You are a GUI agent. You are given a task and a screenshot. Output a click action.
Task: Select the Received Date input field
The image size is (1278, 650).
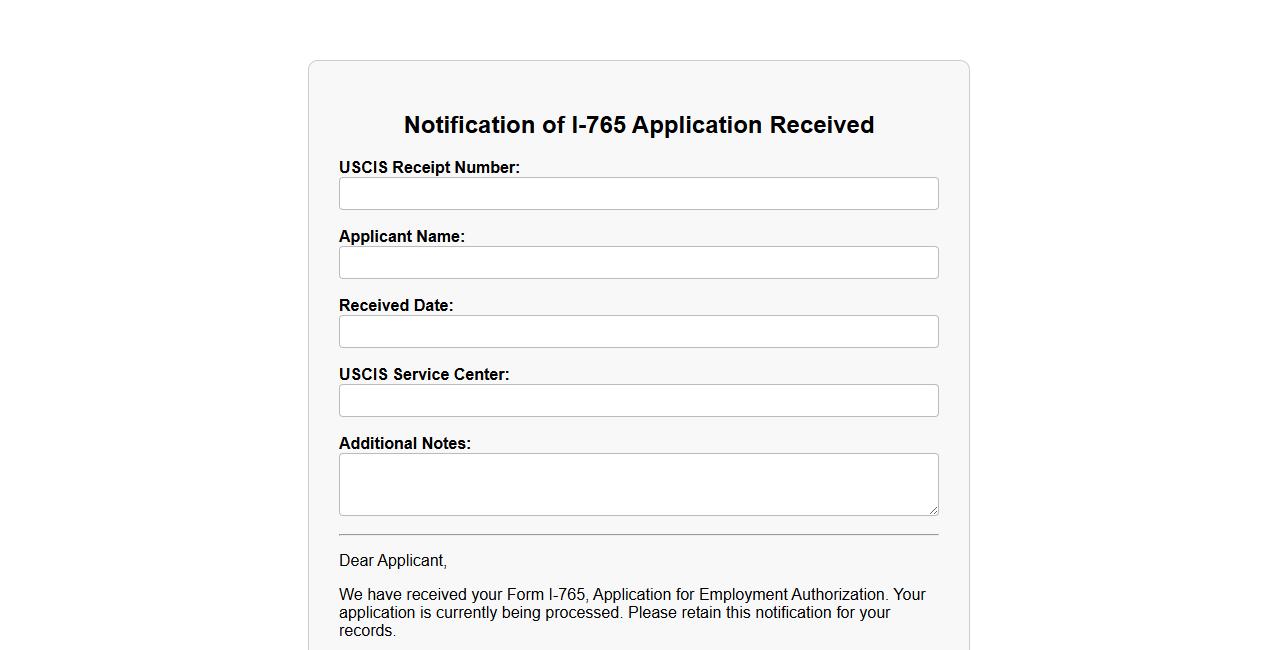coord(638,332)
